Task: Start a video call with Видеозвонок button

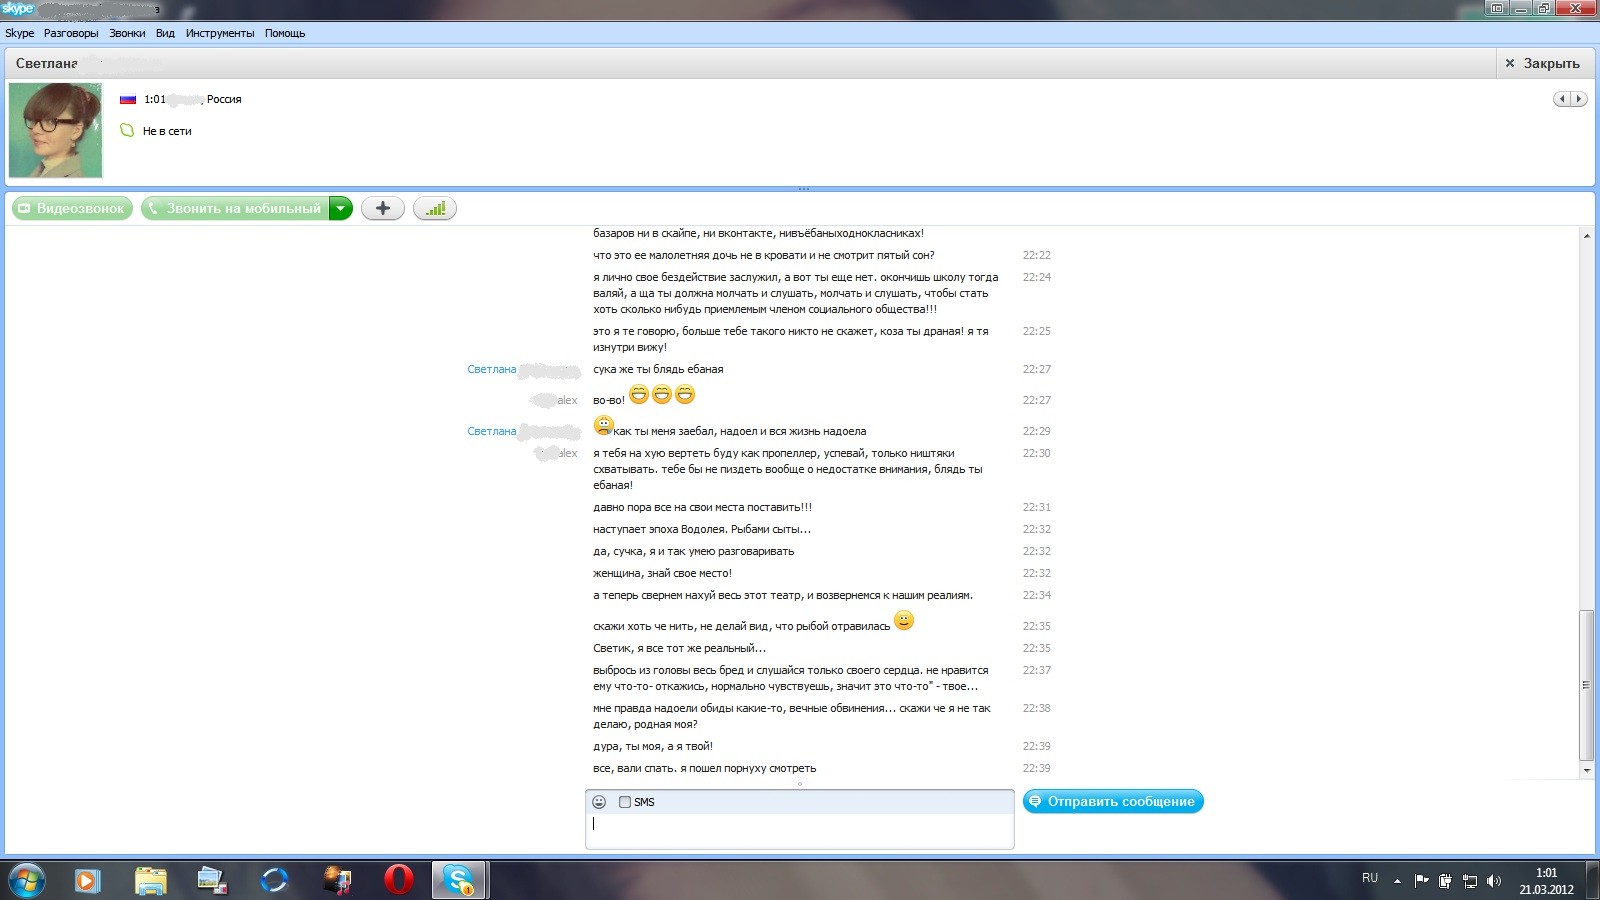Action: 72,209
